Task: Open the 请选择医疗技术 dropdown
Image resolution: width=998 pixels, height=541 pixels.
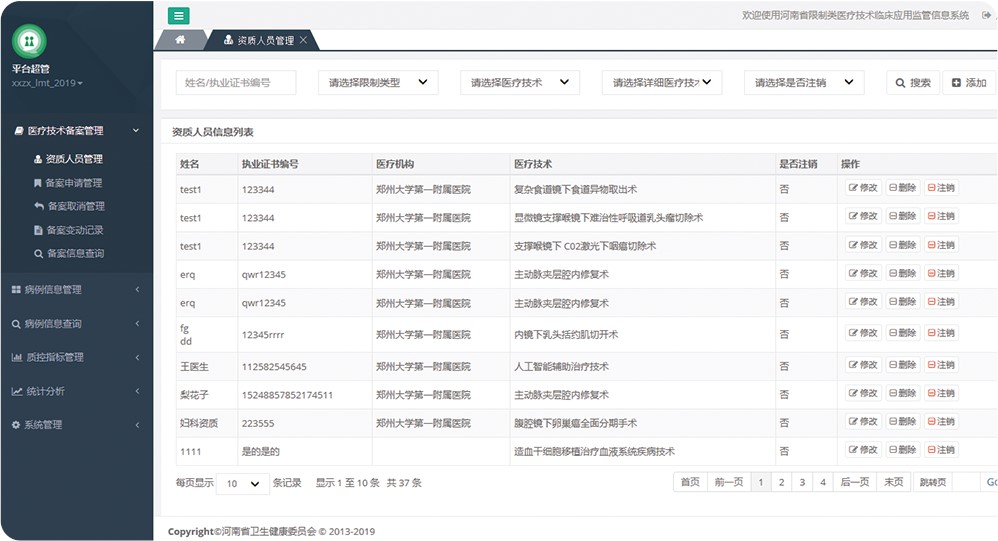Action: (520, 83)
